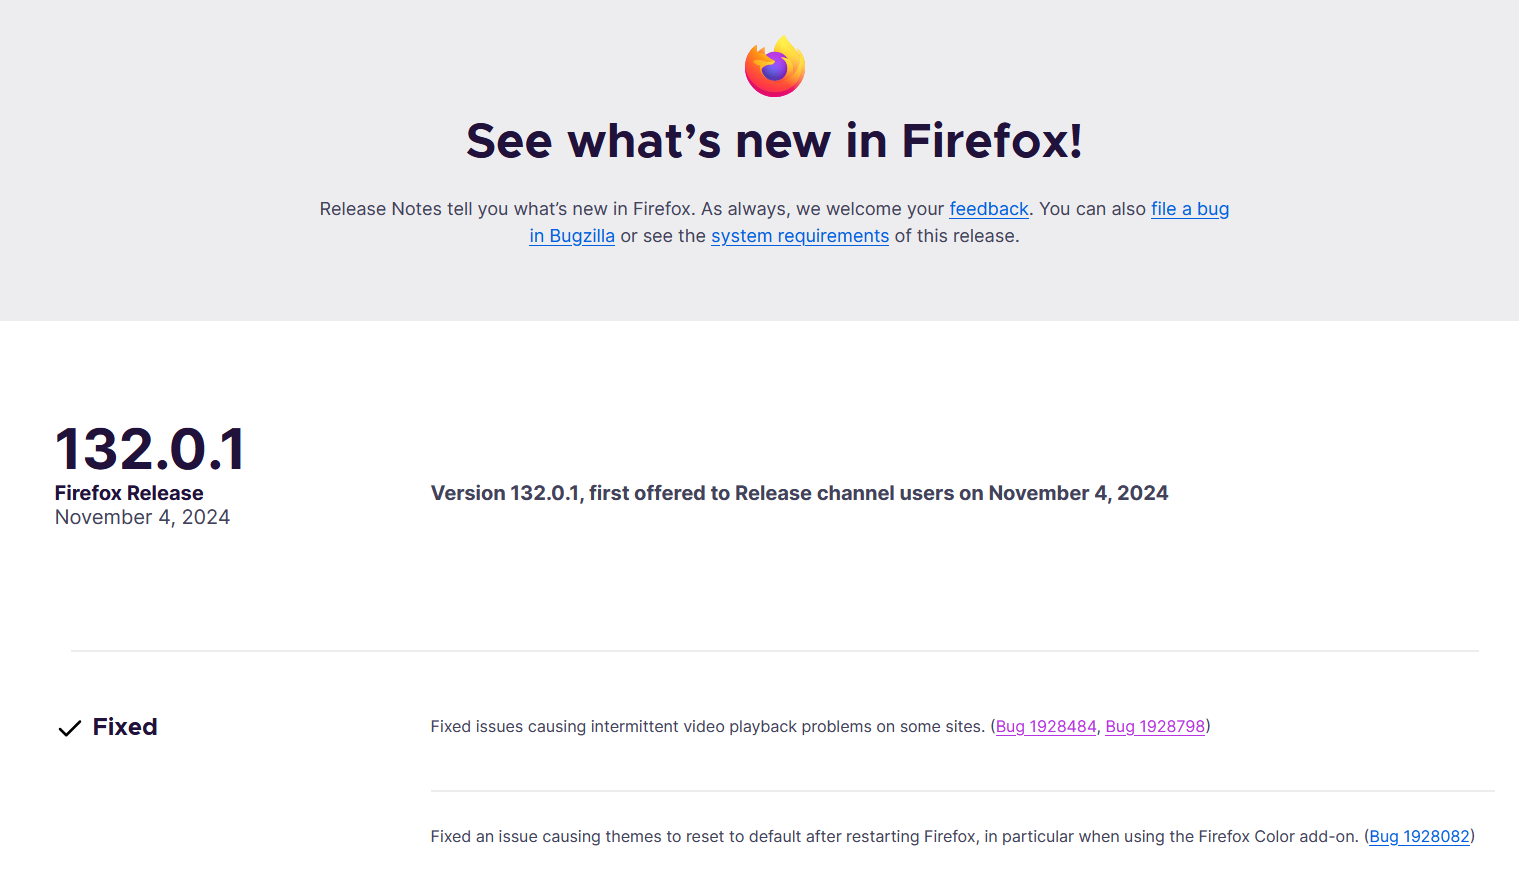Viewport: 1519px width, 875px height.
Task: Click the Firefox logo at top
Action: pos(775,66)
